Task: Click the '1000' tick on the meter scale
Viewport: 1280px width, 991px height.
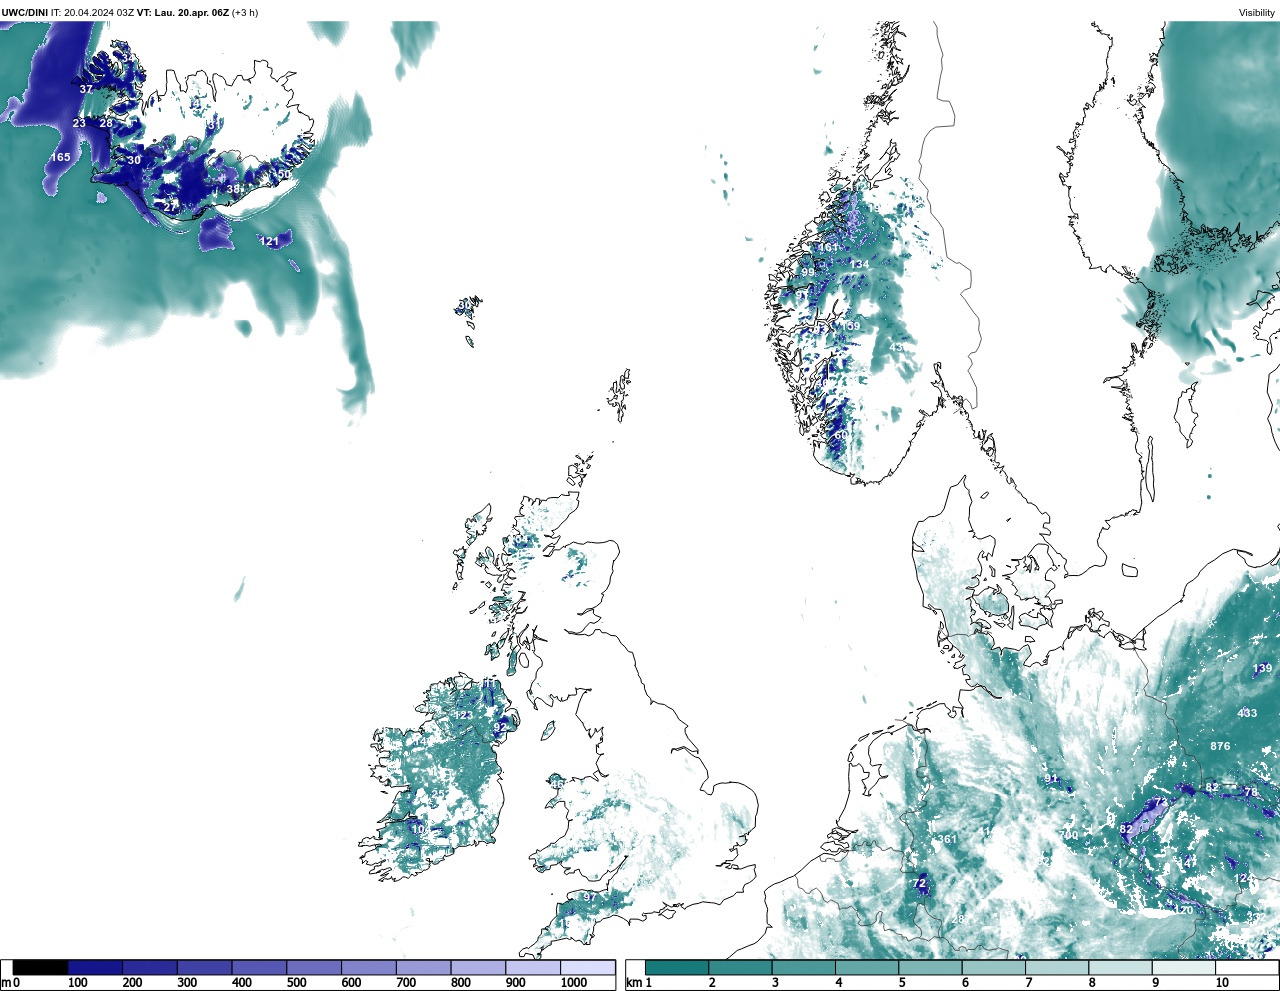Action: point(573,983)
